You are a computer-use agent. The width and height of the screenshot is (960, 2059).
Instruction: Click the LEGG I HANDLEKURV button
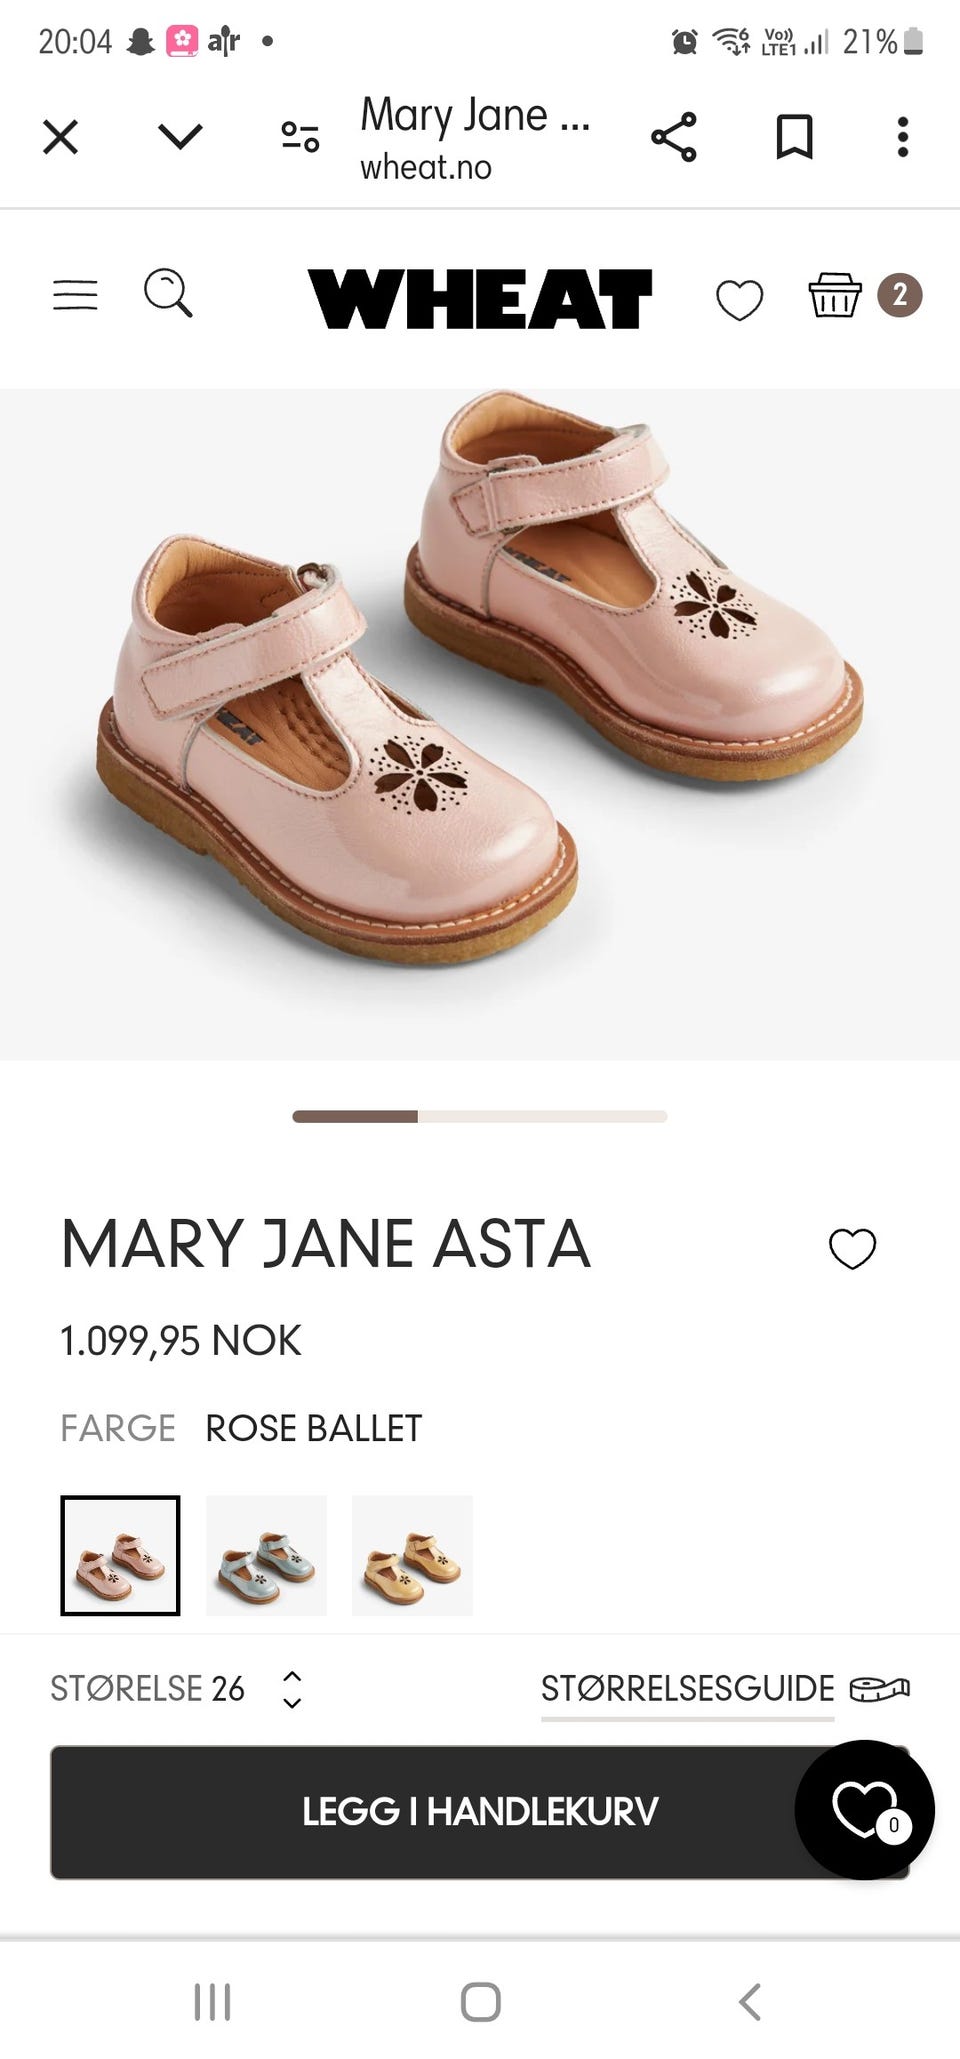pyautogui.click(x=480, y=1812)
